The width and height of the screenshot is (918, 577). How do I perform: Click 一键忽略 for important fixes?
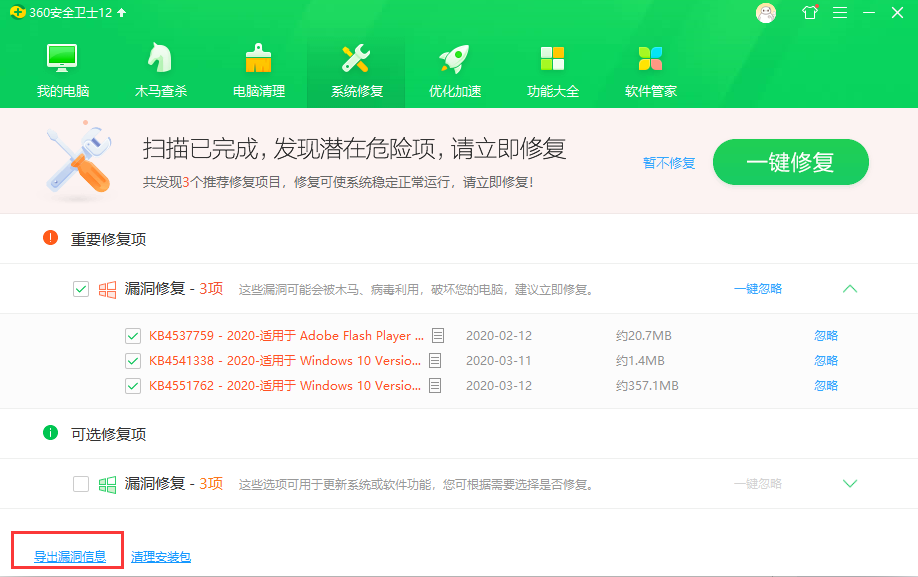pos(758,288)
